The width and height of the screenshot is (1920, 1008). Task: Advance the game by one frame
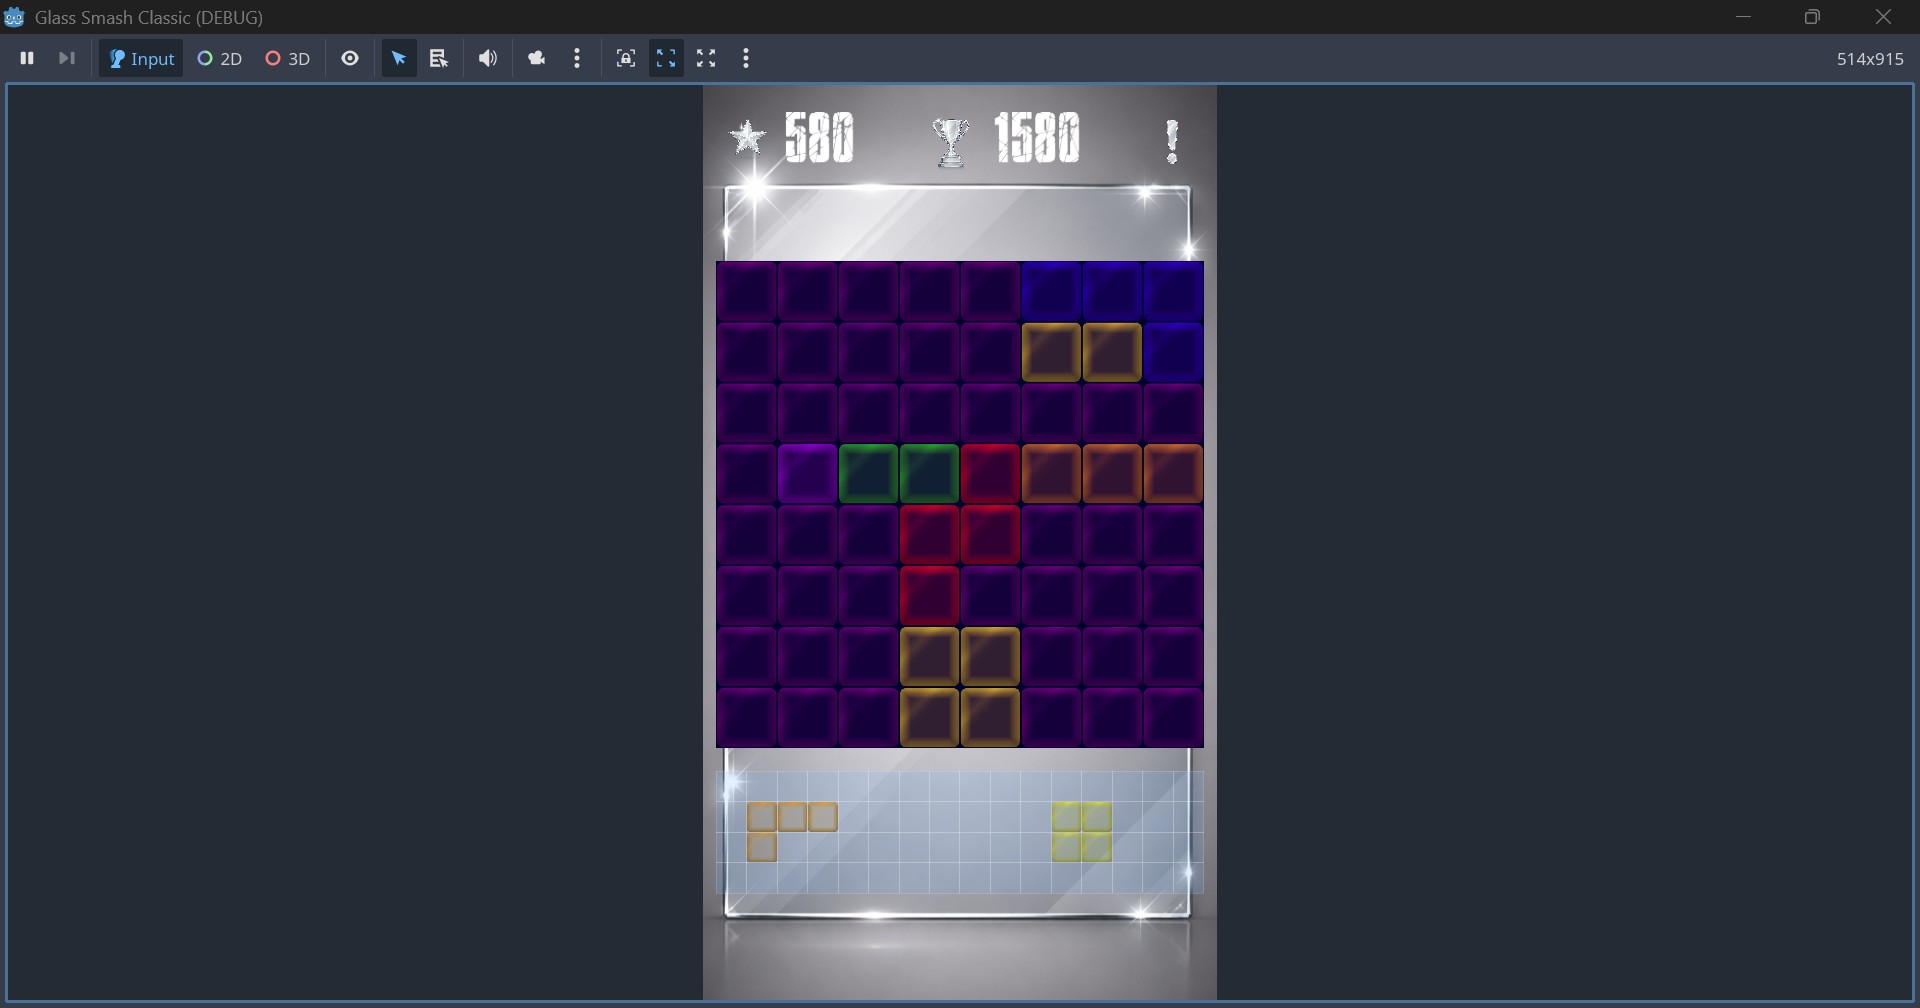point(66,57)
